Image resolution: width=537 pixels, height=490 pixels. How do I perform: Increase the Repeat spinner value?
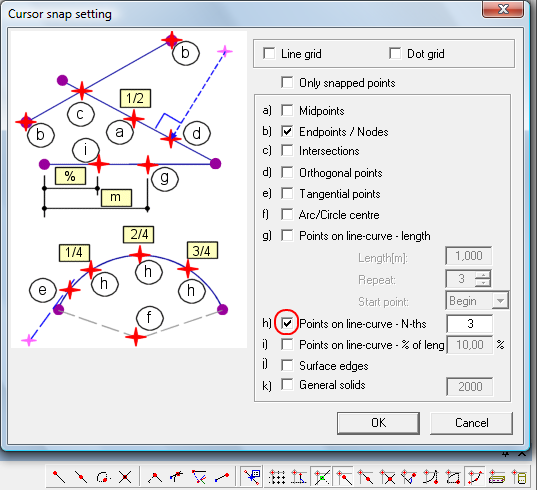tap(483, 274)
